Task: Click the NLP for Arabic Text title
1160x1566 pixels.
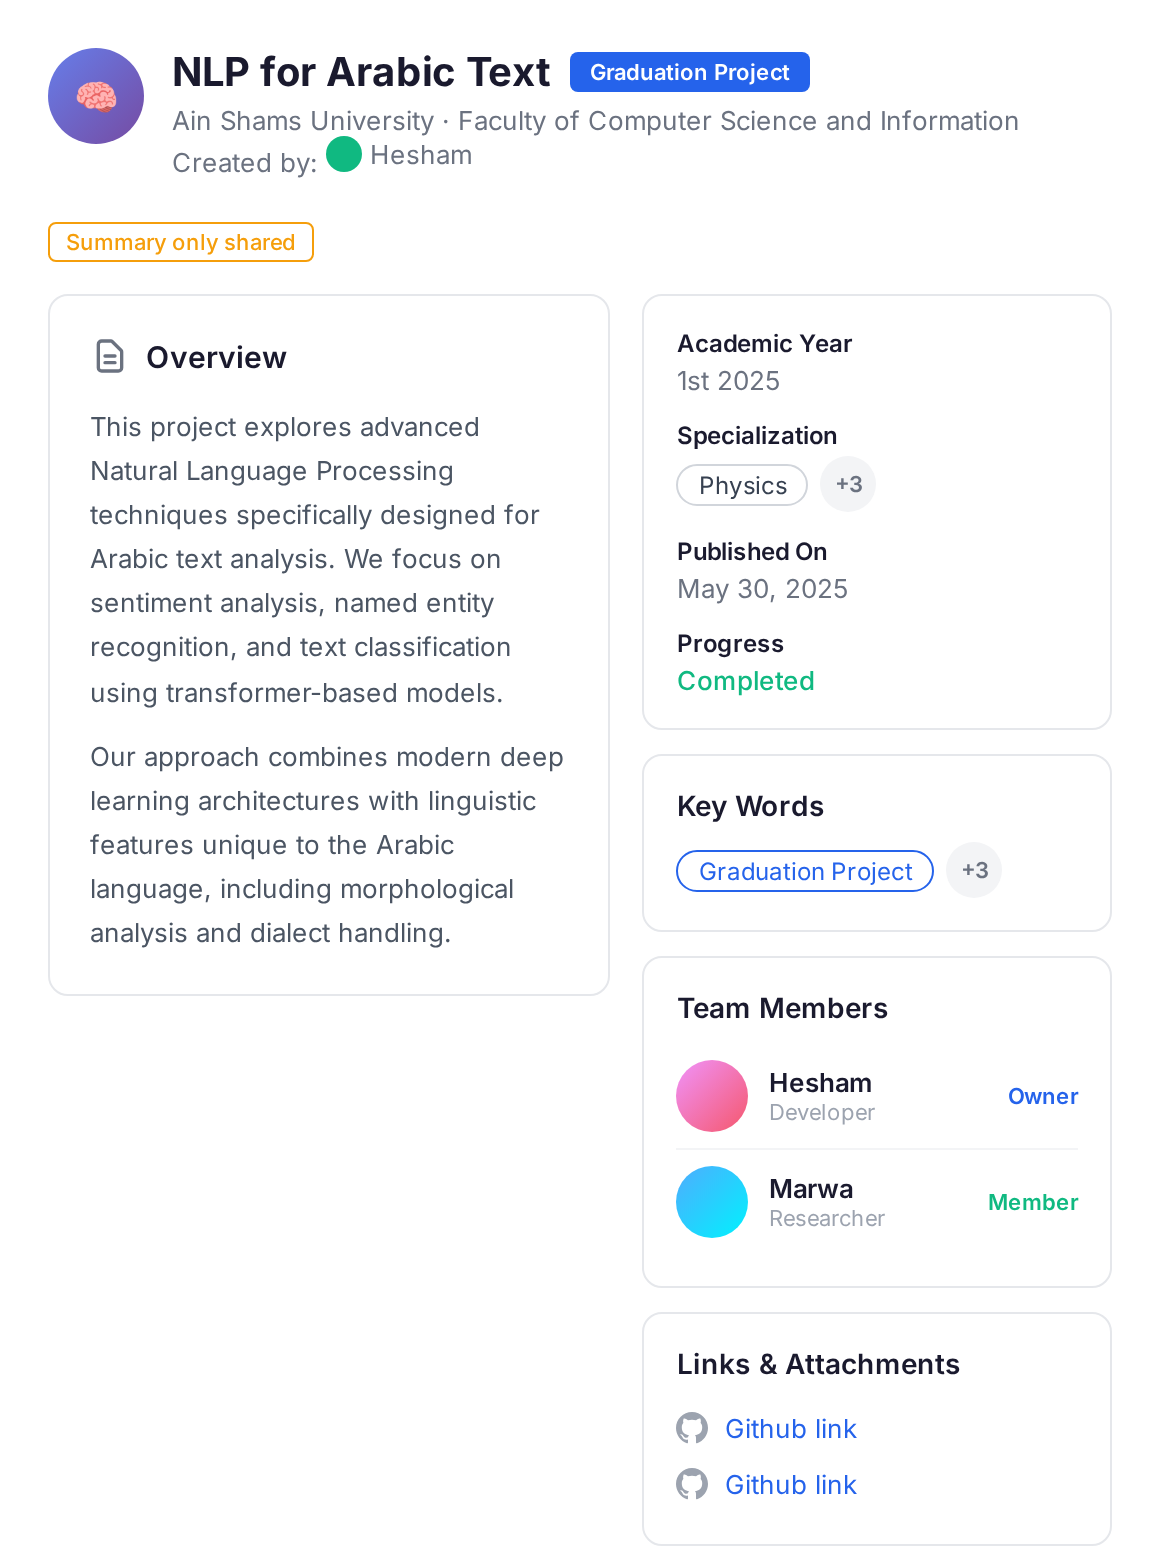Action: pyautogui.click(x=361, y=72)
